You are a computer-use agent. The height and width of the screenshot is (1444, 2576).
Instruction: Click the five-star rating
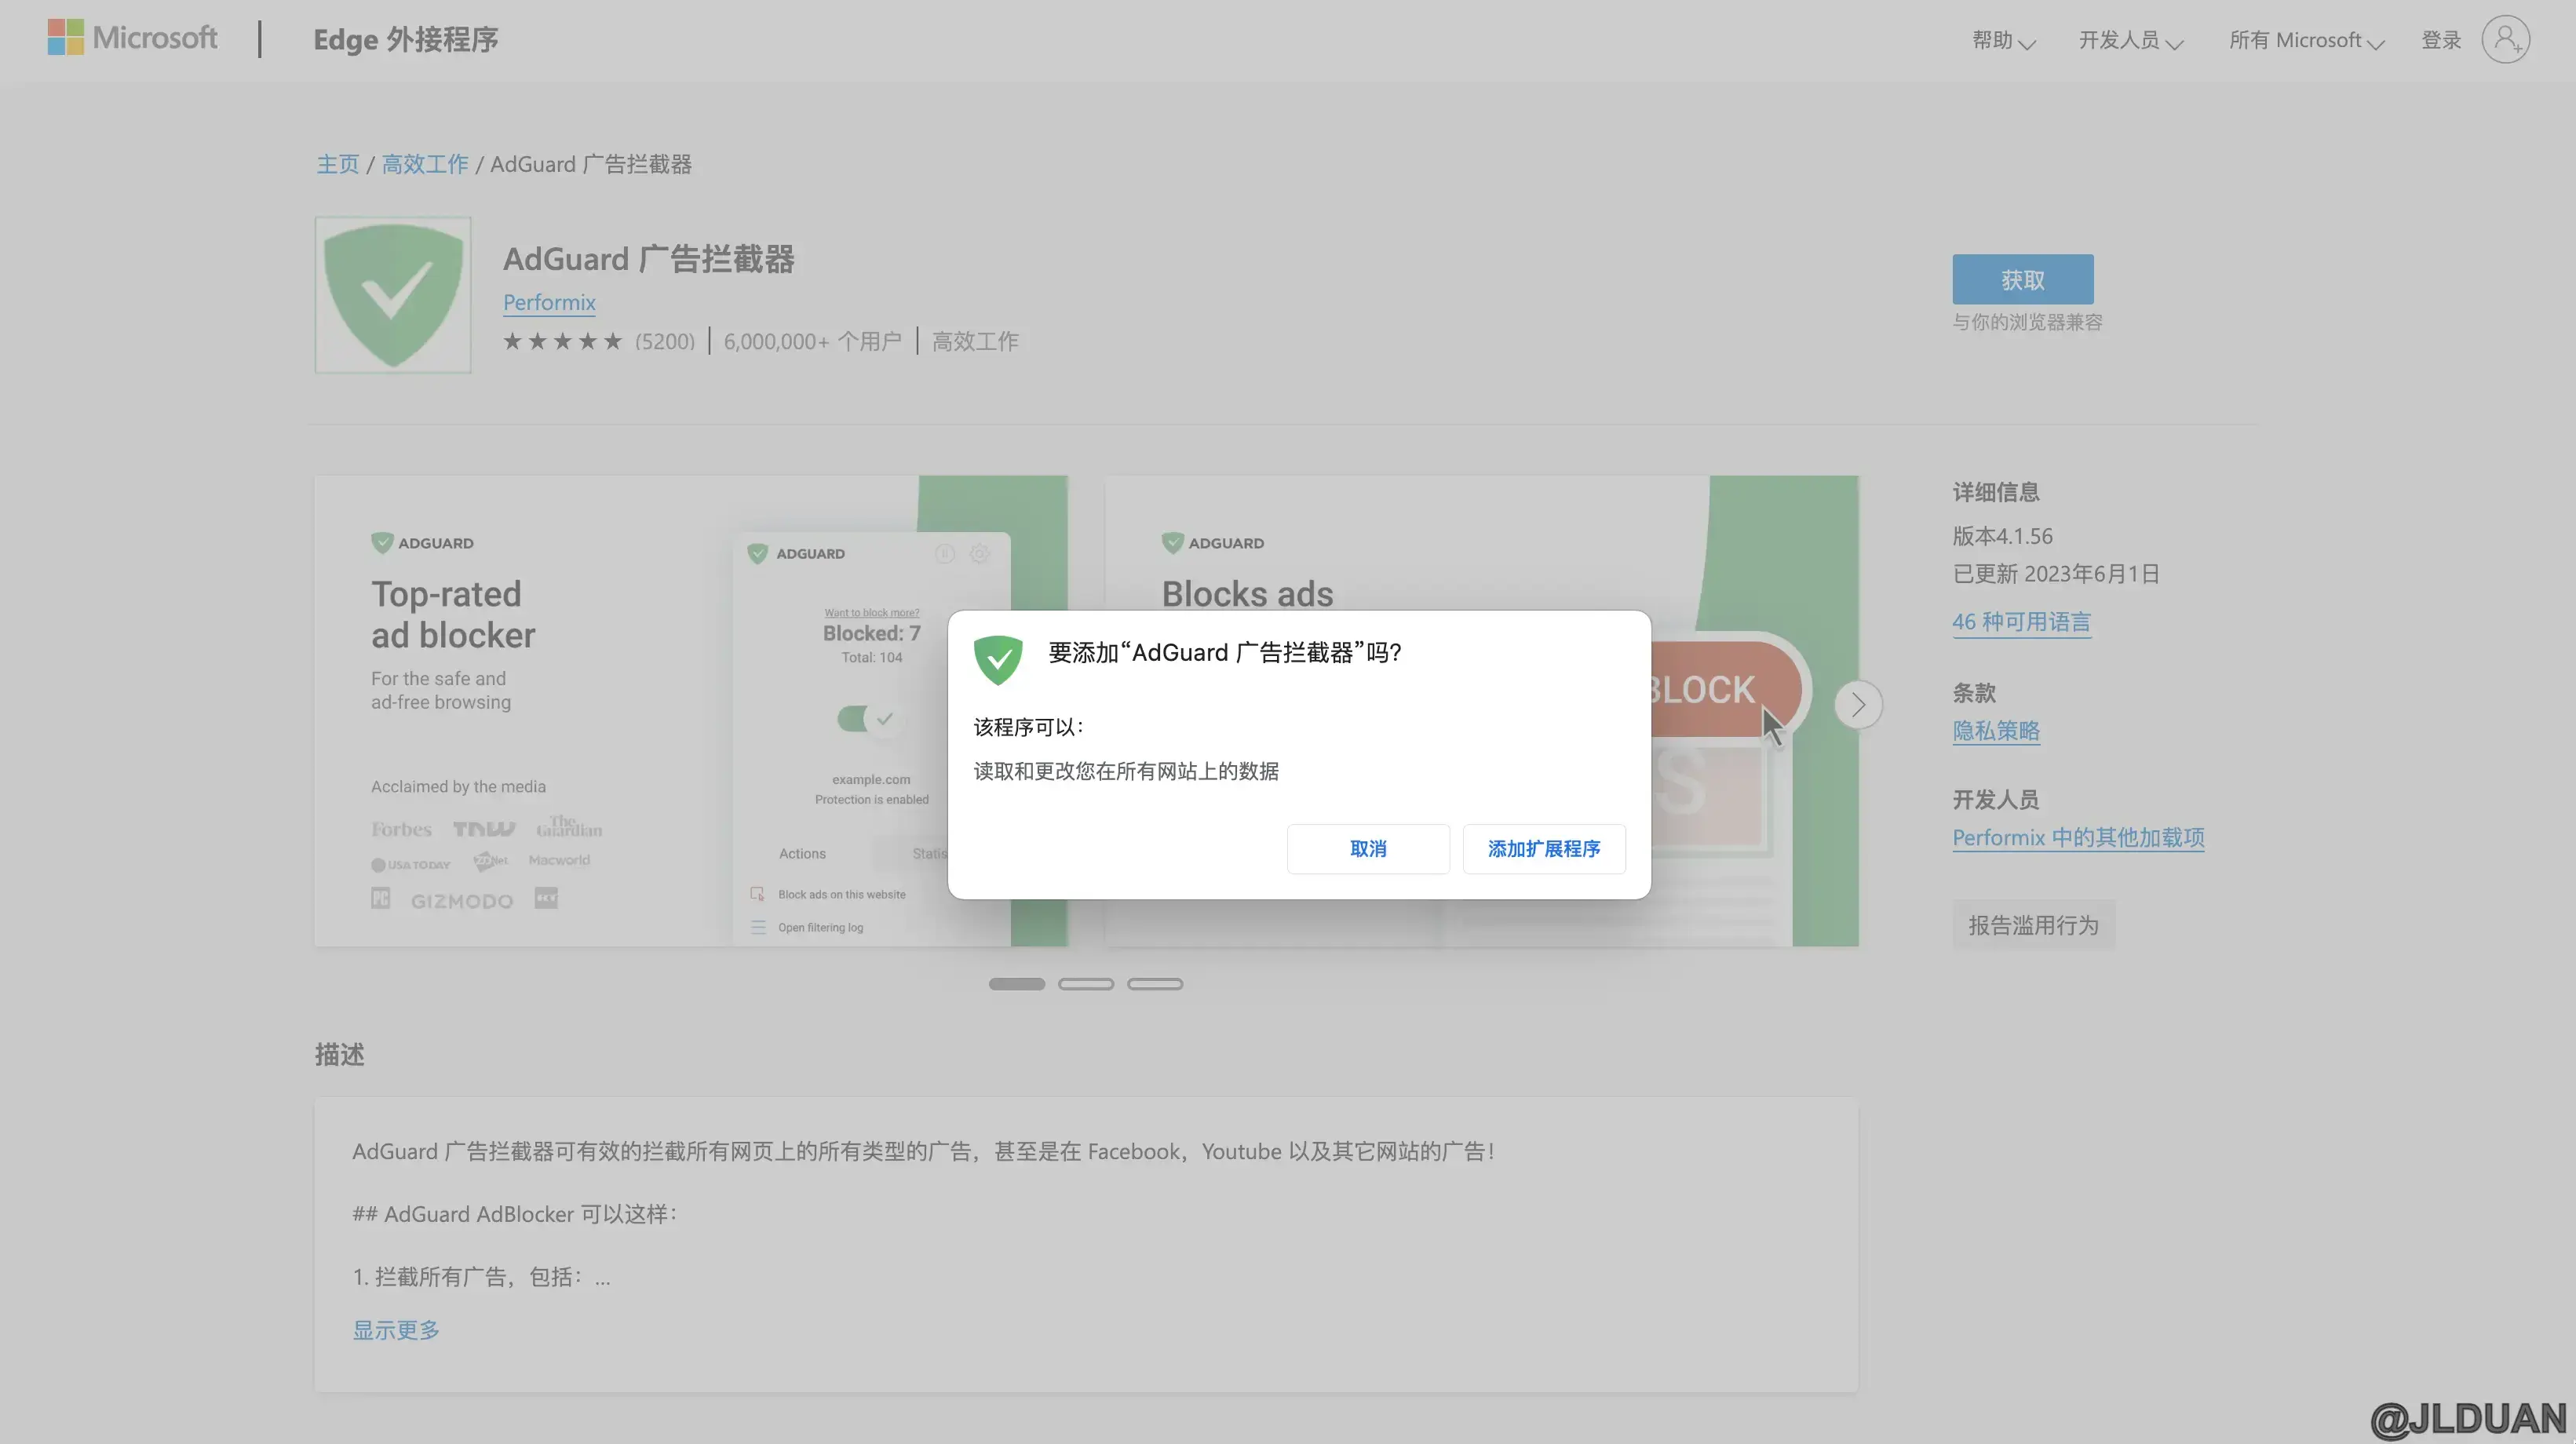coord(563,341)
